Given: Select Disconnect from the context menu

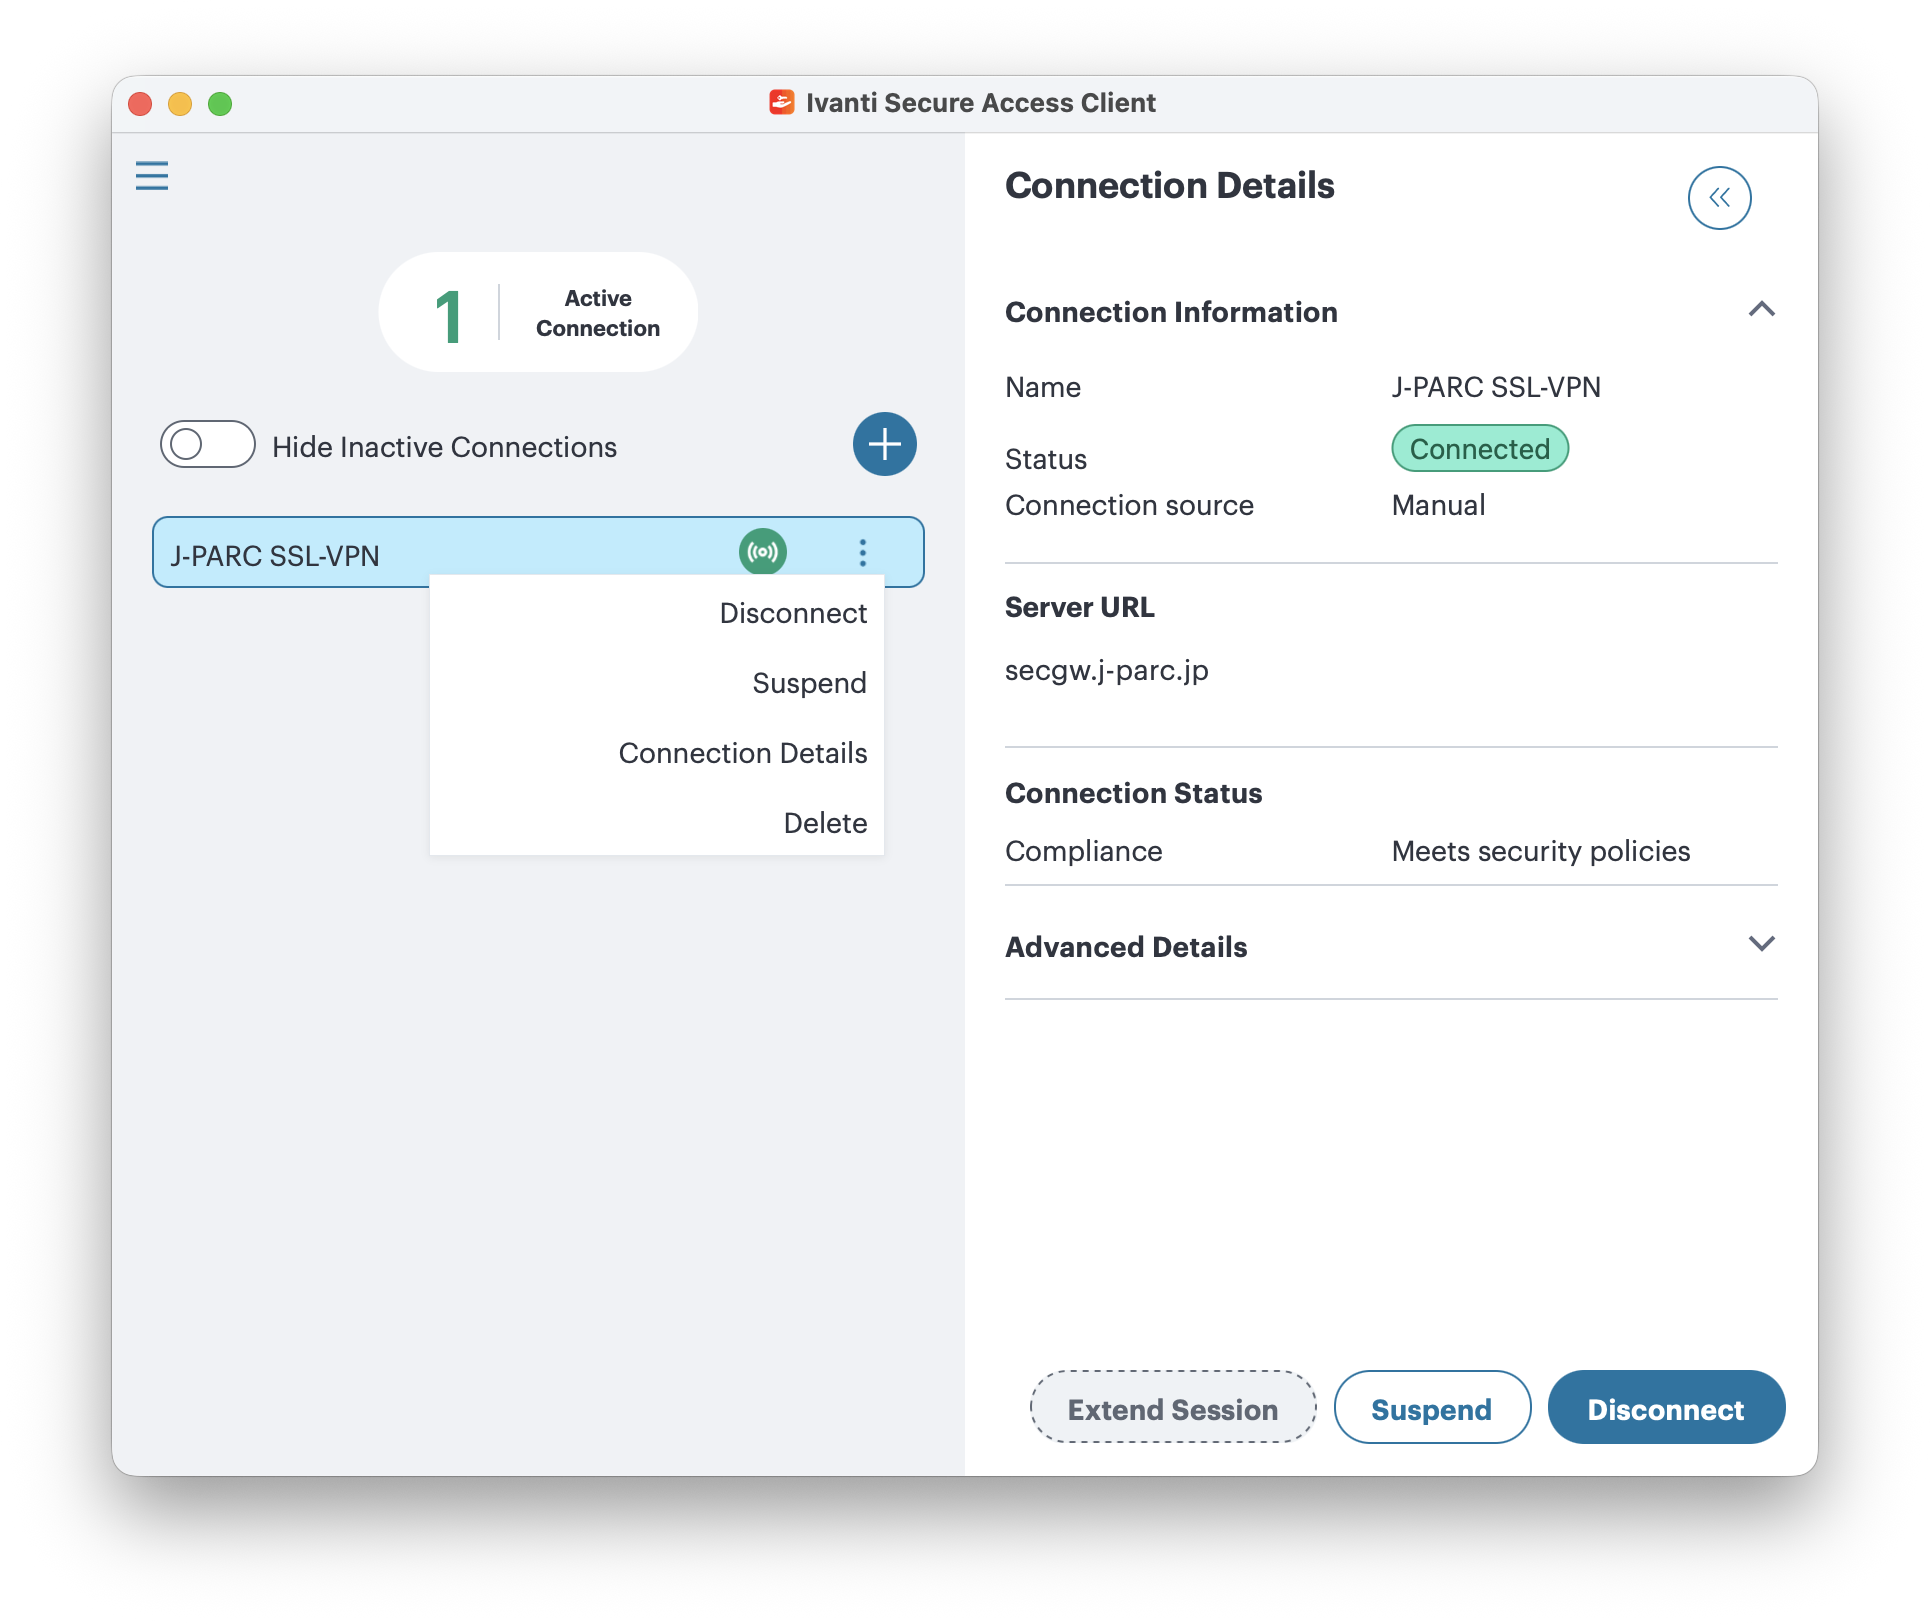Looking at the screenshot, I should pos(793,613).
